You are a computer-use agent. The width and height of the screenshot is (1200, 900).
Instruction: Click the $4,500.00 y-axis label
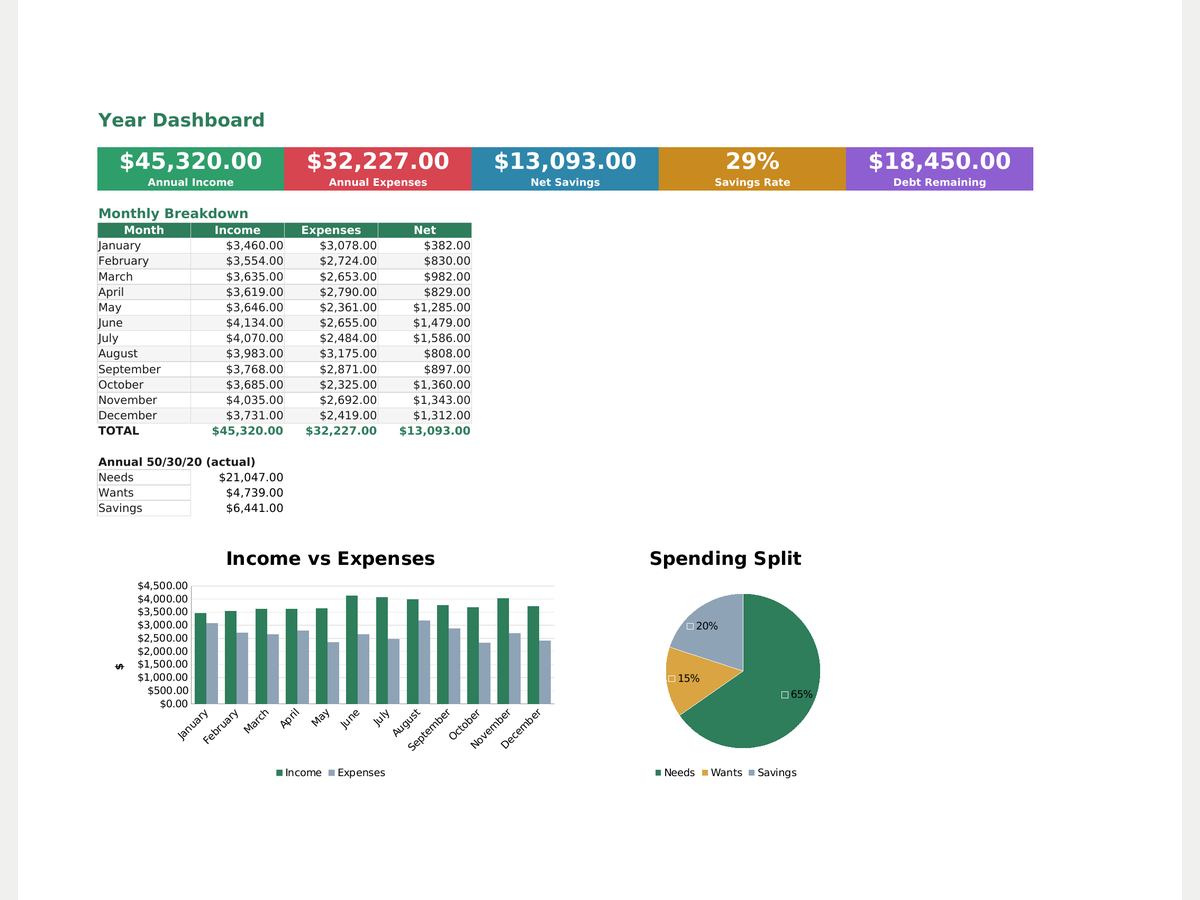click(x=162, y=586)
